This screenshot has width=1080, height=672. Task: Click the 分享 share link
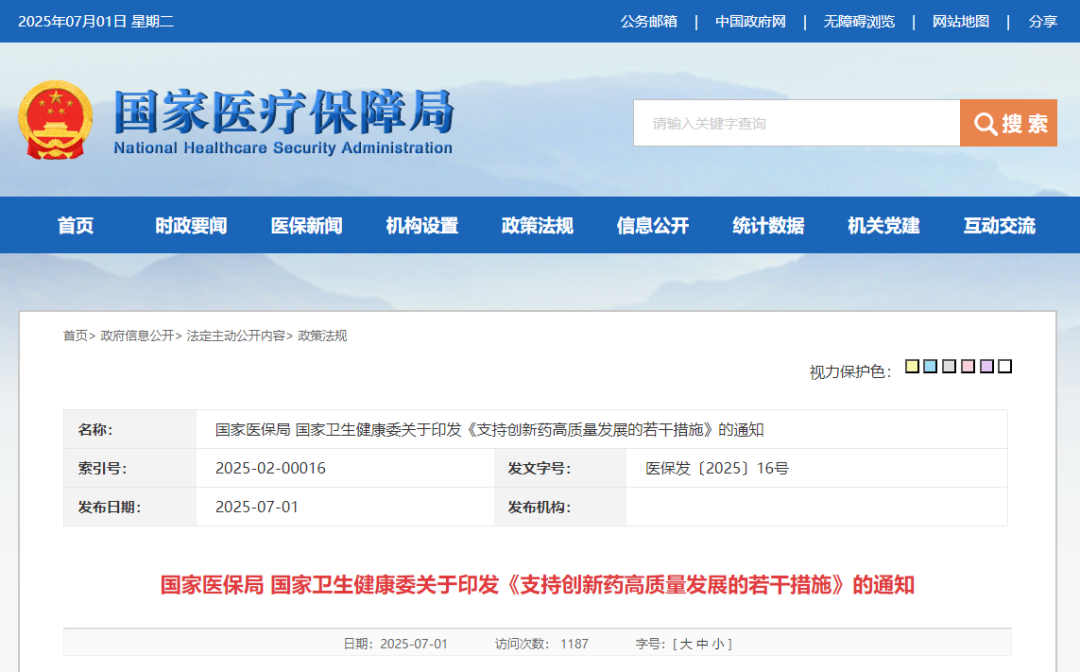pos(1043,21)
